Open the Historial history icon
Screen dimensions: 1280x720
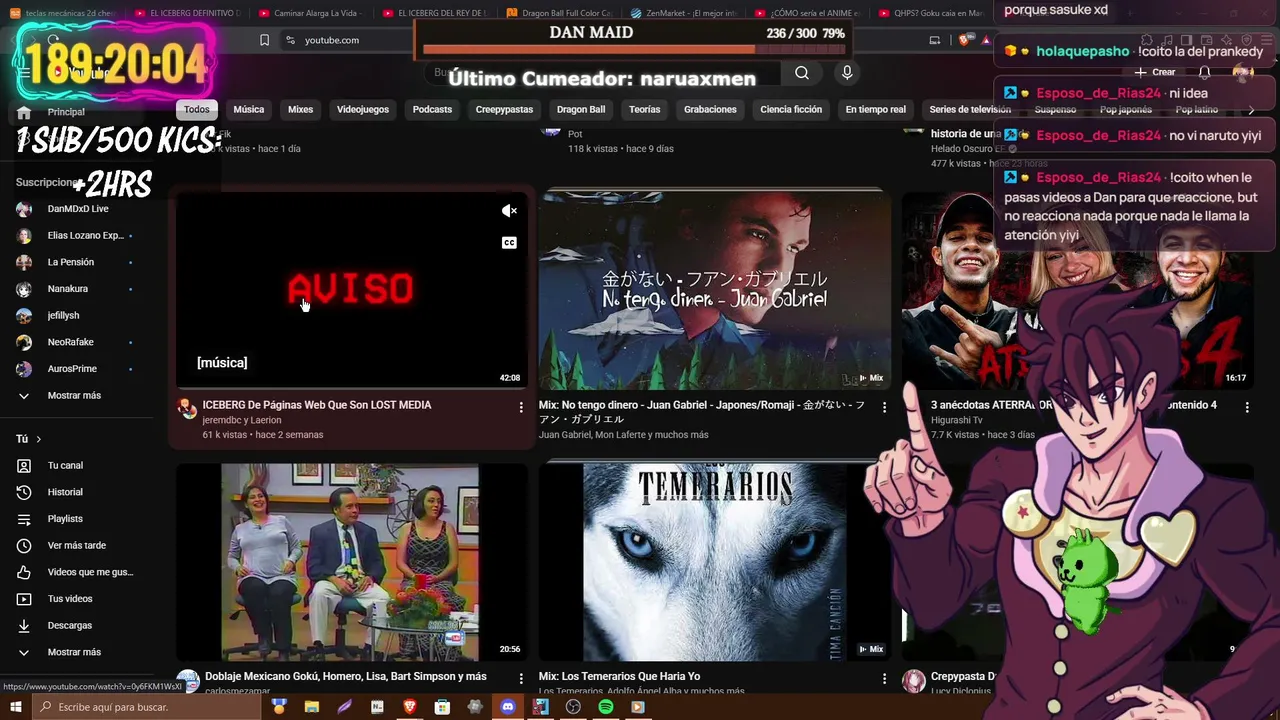24,492
